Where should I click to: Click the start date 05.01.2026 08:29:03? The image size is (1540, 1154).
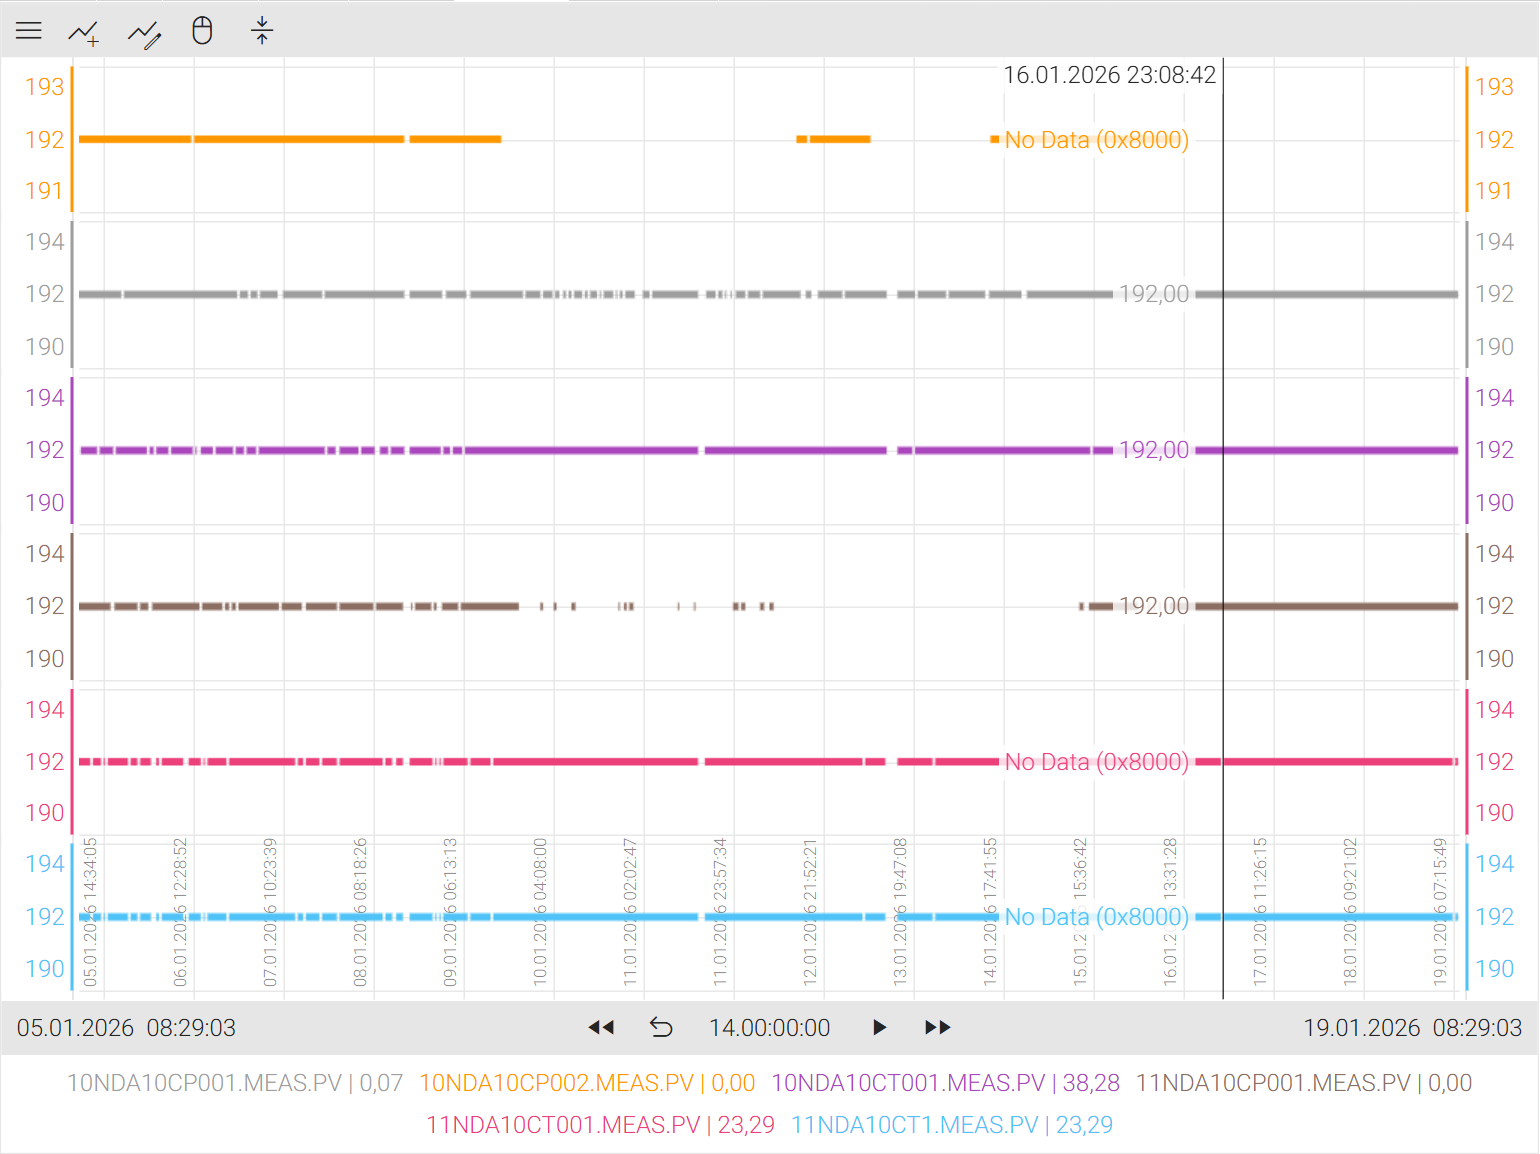pyautogui.click(x=126, y=1028)
